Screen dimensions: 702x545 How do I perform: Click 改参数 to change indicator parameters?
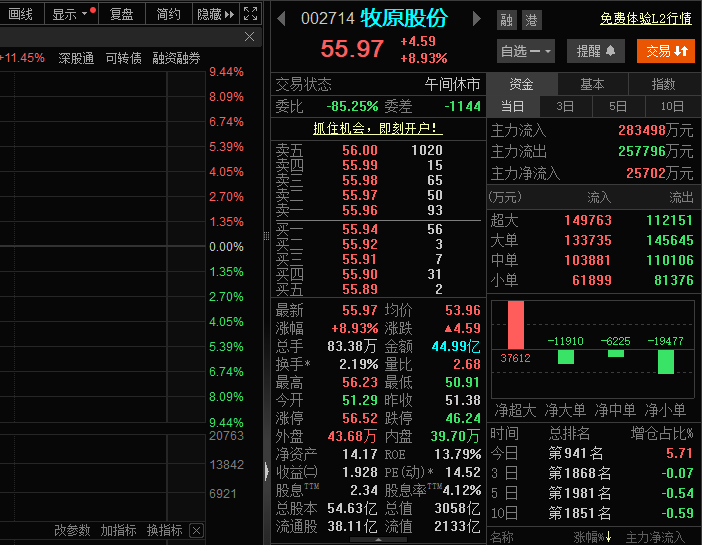72,530
